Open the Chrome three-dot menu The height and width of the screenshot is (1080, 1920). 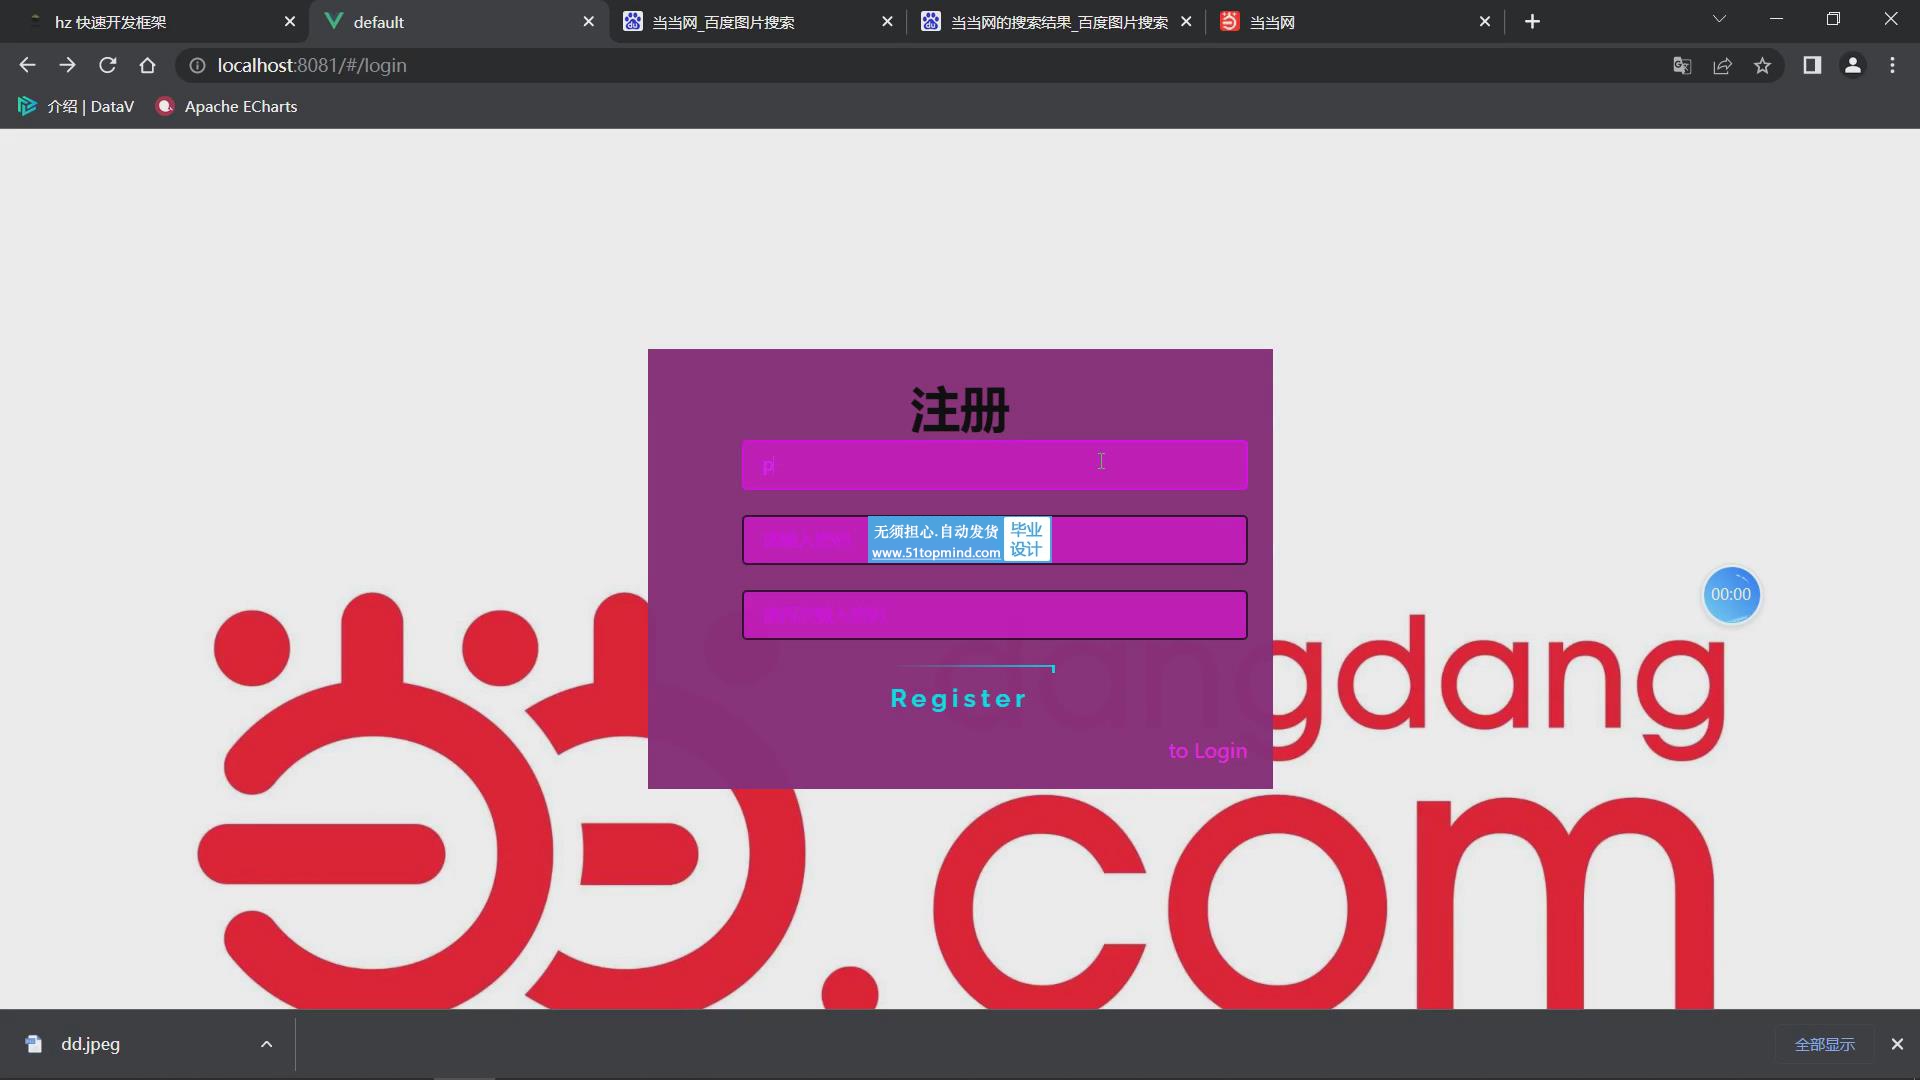1892,65
